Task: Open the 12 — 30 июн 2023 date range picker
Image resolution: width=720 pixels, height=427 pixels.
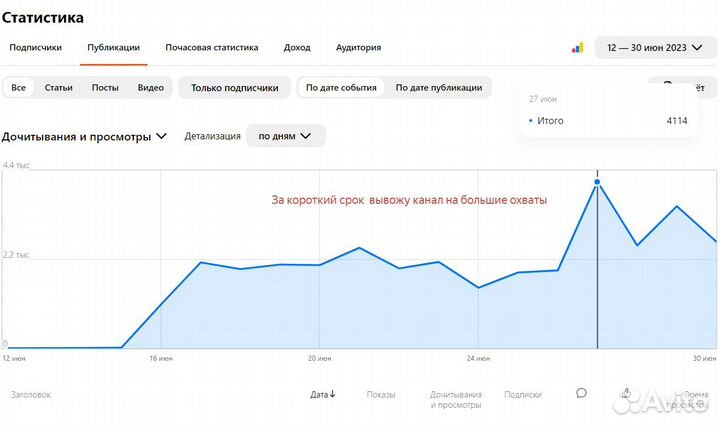Action: [654, 47]
